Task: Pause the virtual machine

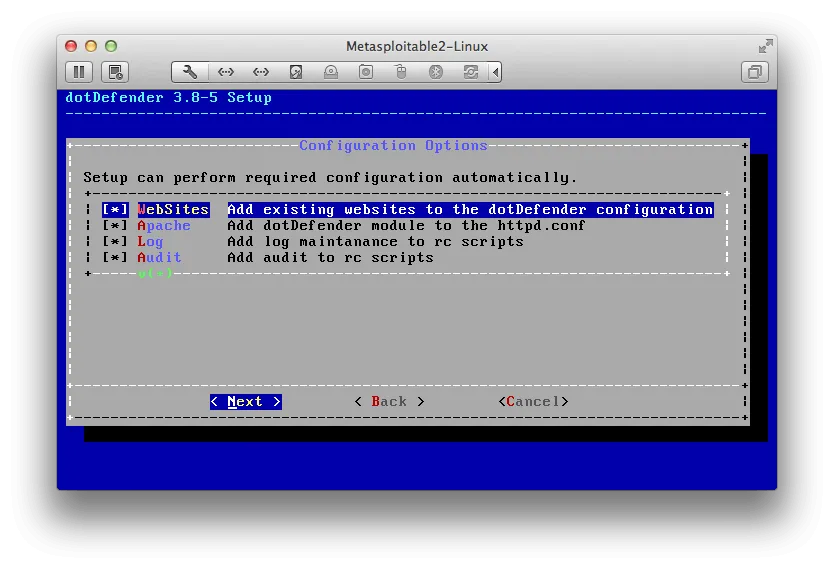Action: (79, 72)
